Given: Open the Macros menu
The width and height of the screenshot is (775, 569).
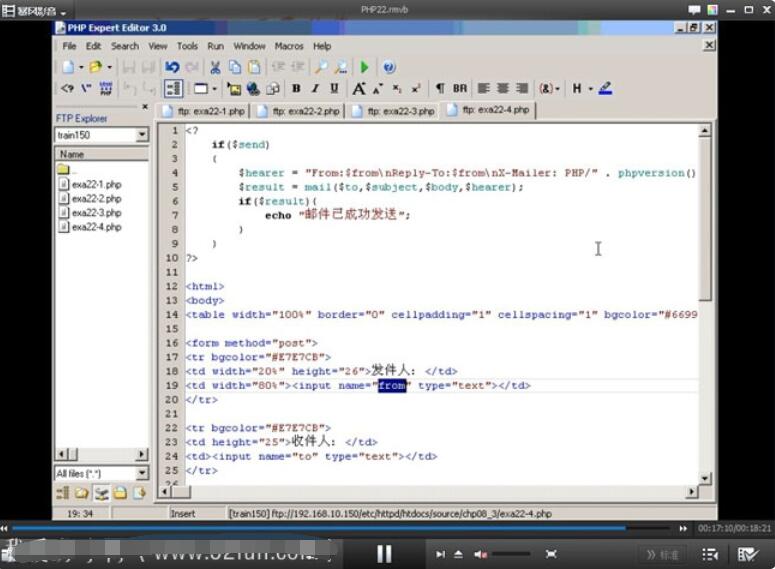Looking at the screenshot, I should coord(289,46).
